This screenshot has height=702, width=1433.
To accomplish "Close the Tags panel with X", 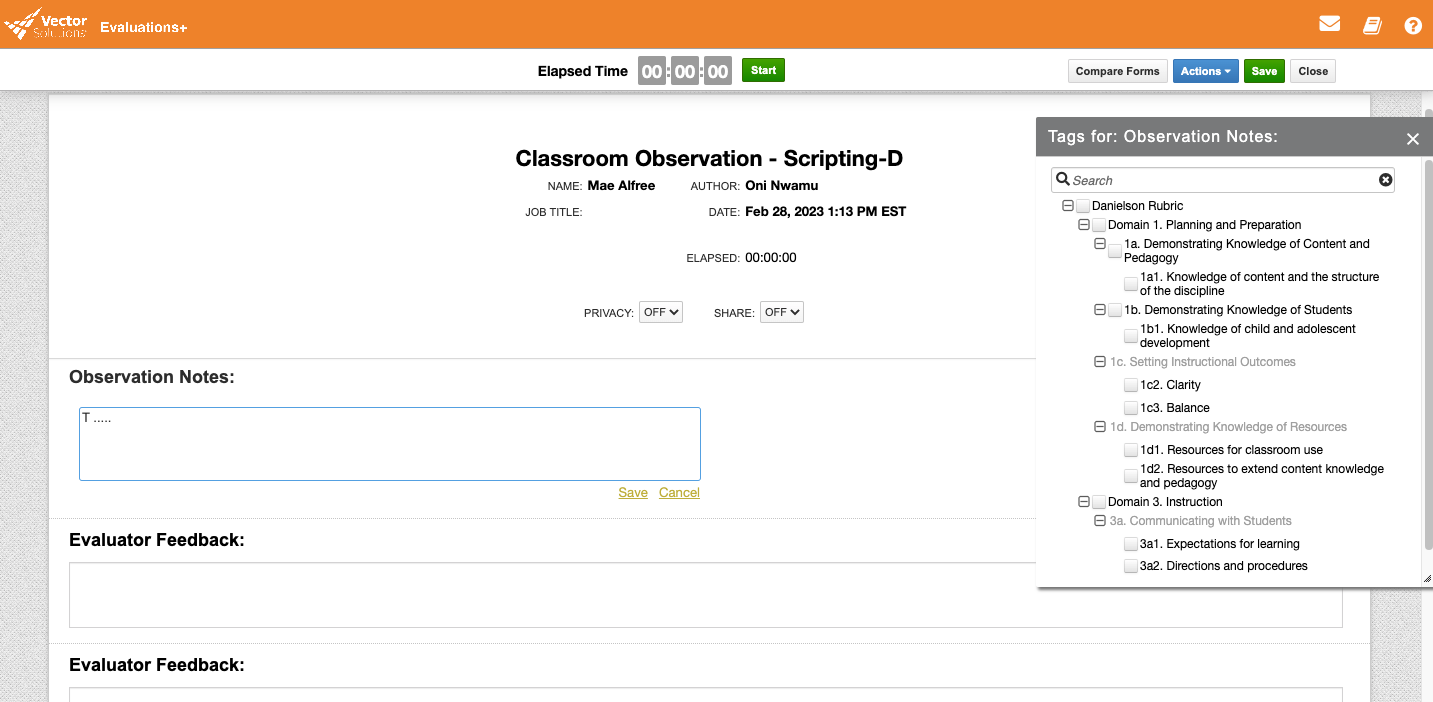I will click(1412, 139).
